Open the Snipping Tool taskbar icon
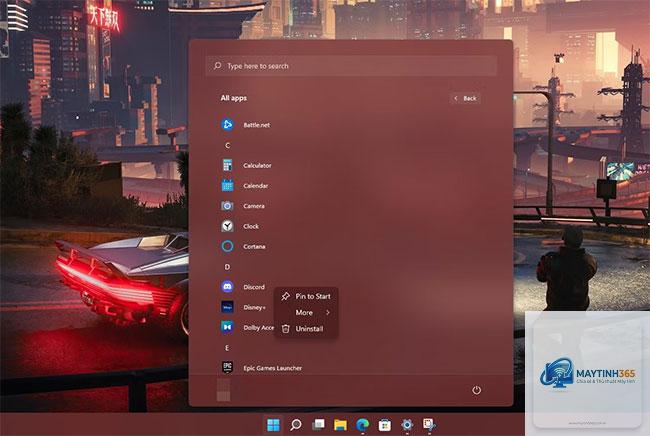 click(x=429, y=424)
